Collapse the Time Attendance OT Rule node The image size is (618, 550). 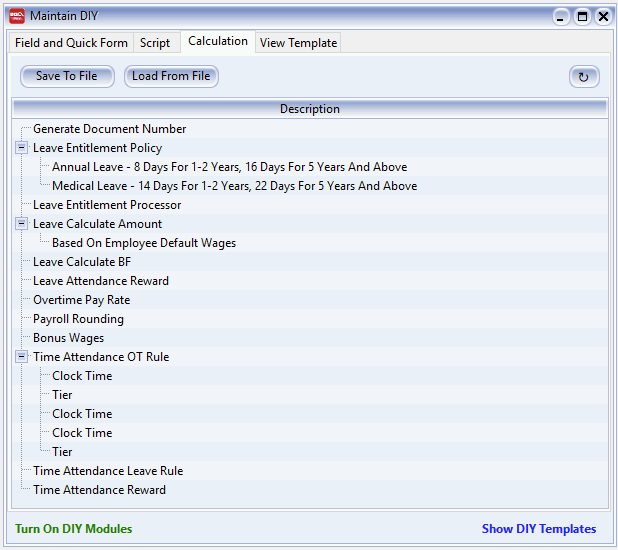pos(22,357)
